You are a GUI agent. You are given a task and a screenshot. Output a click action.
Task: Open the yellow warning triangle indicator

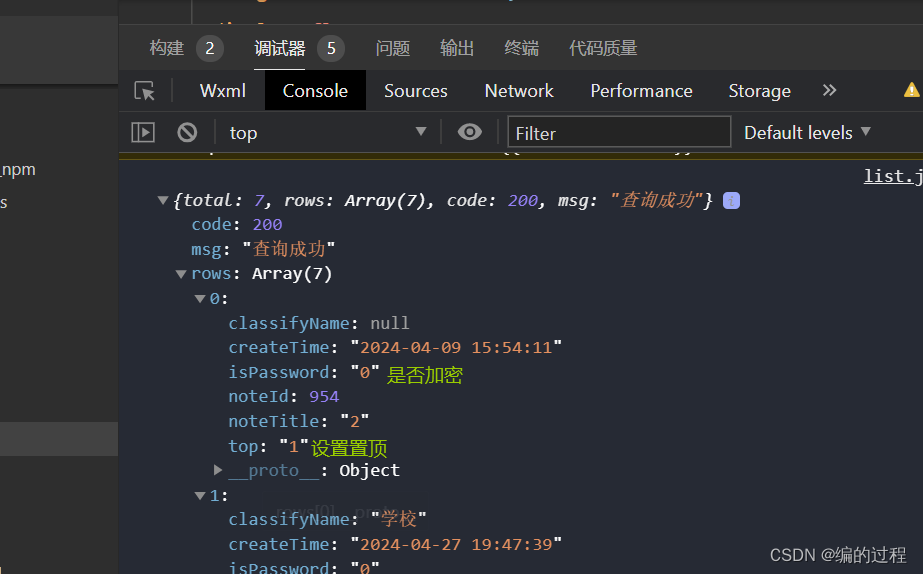912,90
